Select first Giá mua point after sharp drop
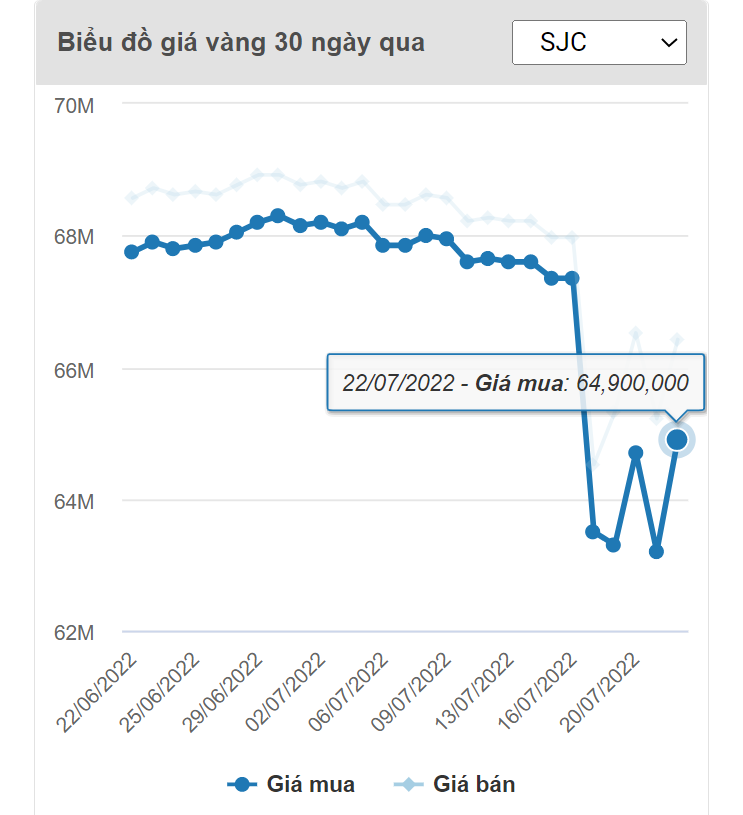This screenshot has height=815, width=743. [x=593, y=531]
